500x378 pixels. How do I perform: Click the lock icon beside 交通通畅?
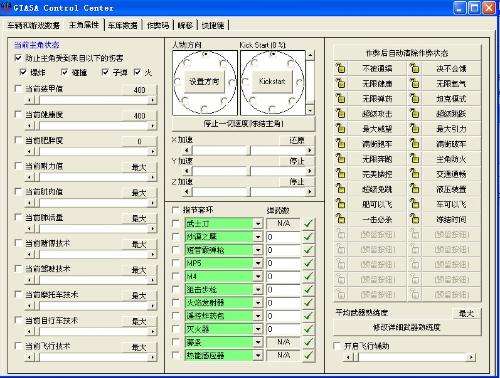[415, 174]
